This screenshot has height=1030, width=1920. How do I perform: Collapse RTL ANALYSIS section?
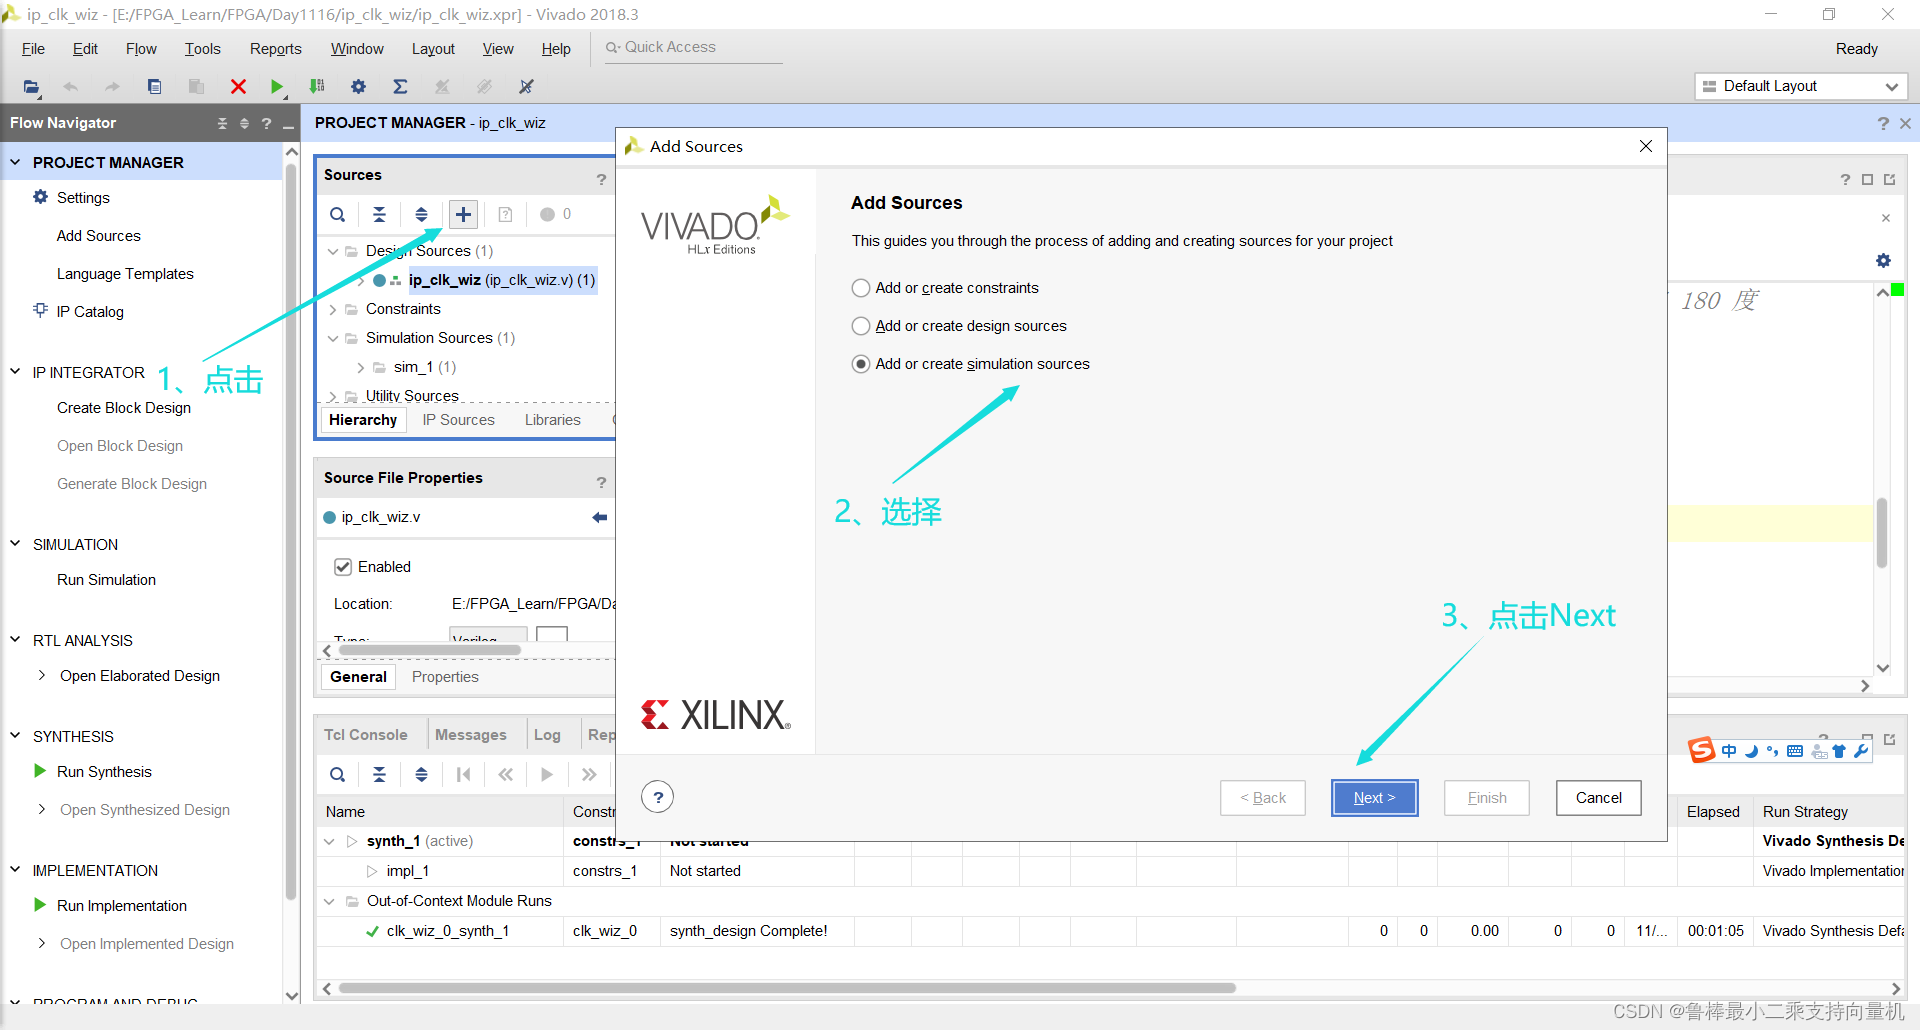15,640
